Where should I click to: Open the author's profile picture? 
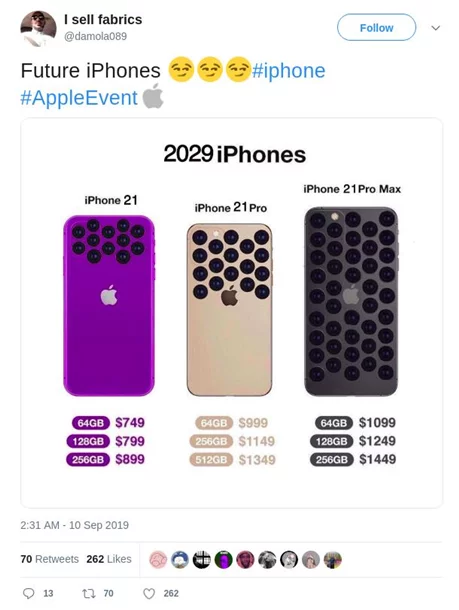[38, 29]
